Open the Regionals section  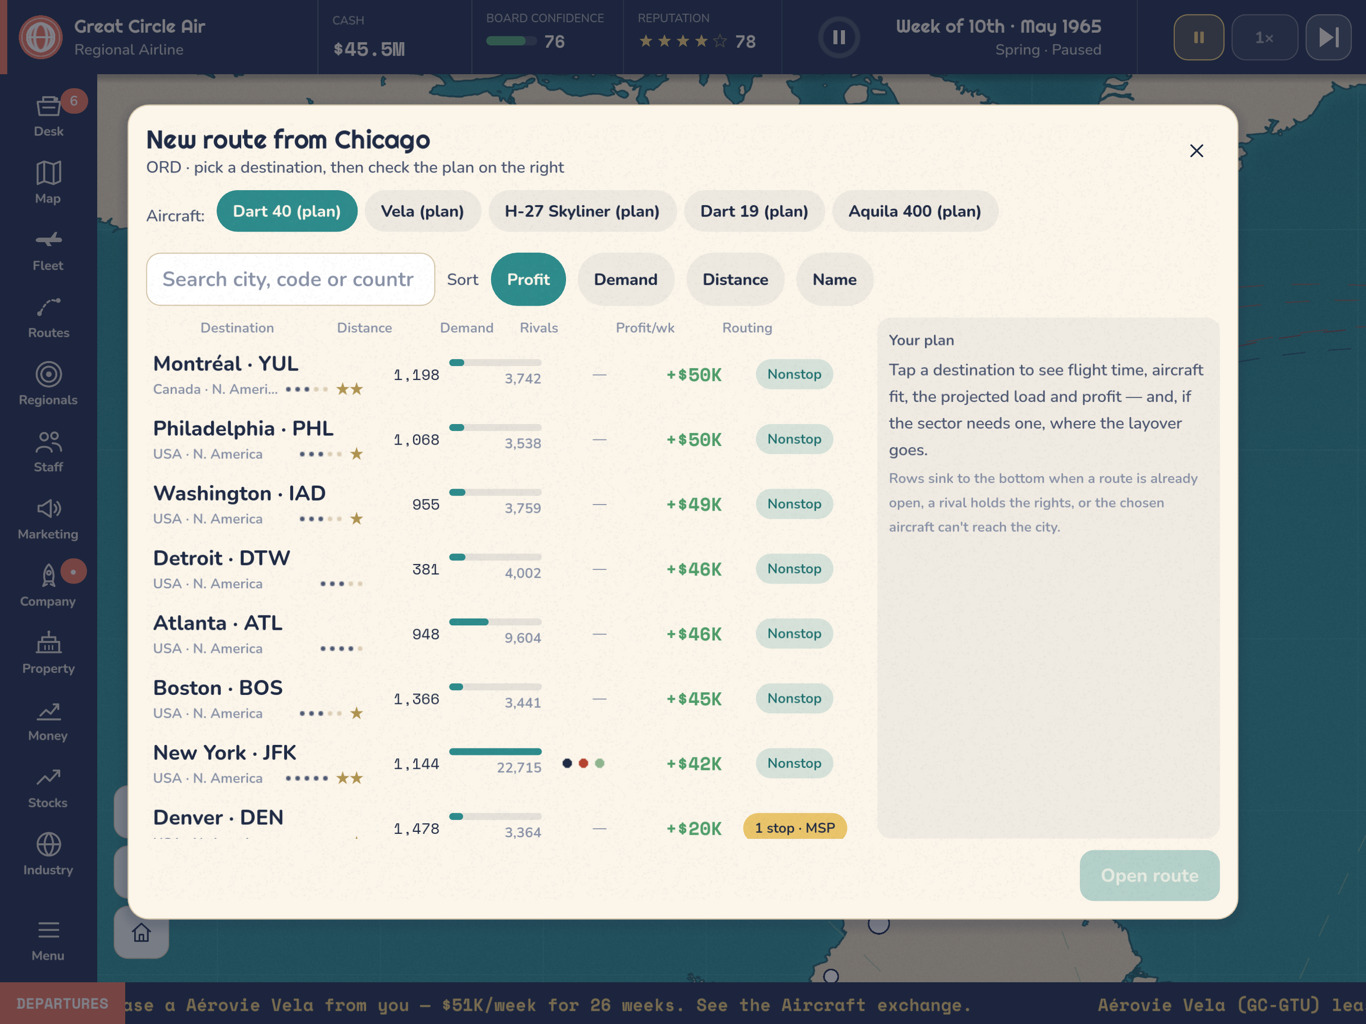(x=48, y=383)
